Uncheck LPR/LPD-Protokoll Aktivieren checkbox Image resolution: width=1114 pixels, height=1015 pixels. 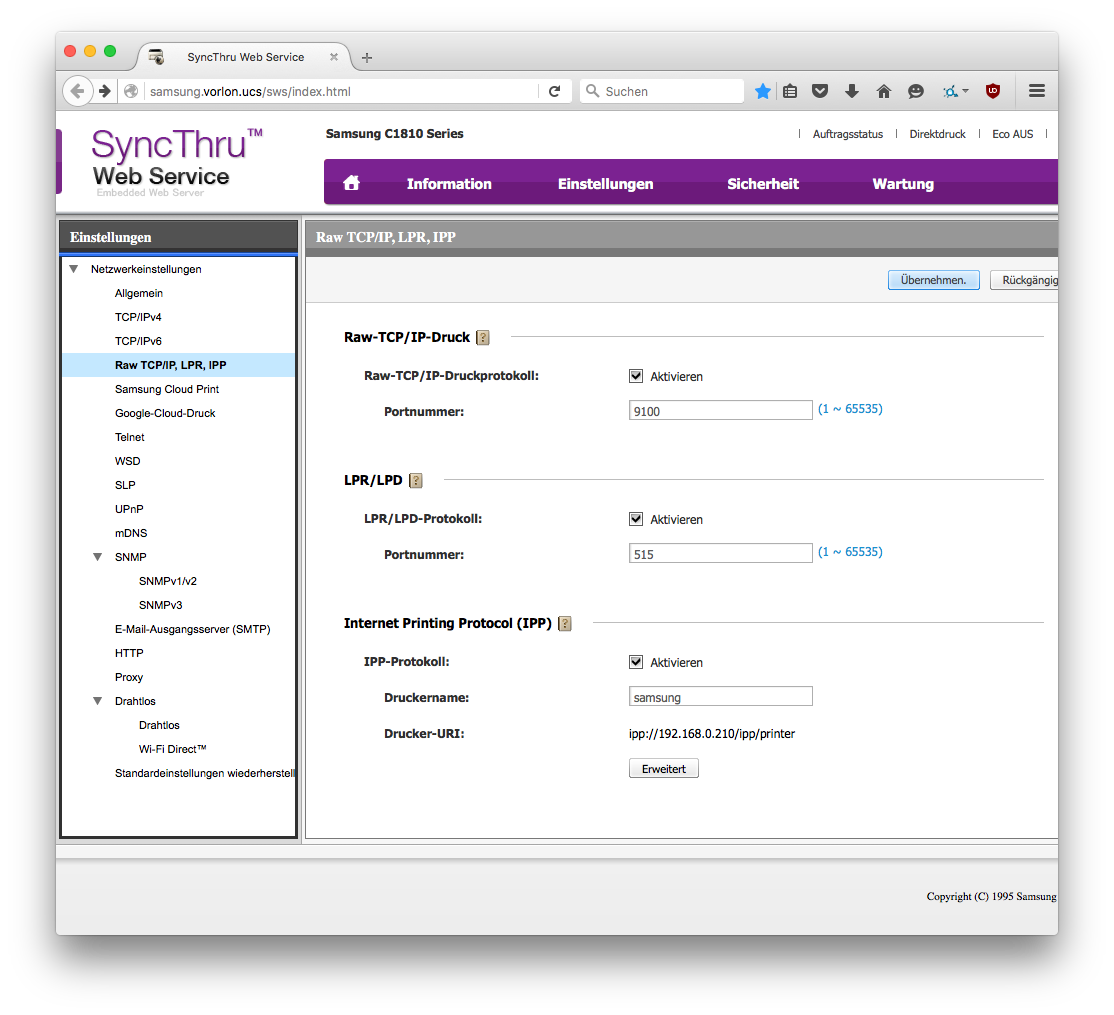point(636,520)
